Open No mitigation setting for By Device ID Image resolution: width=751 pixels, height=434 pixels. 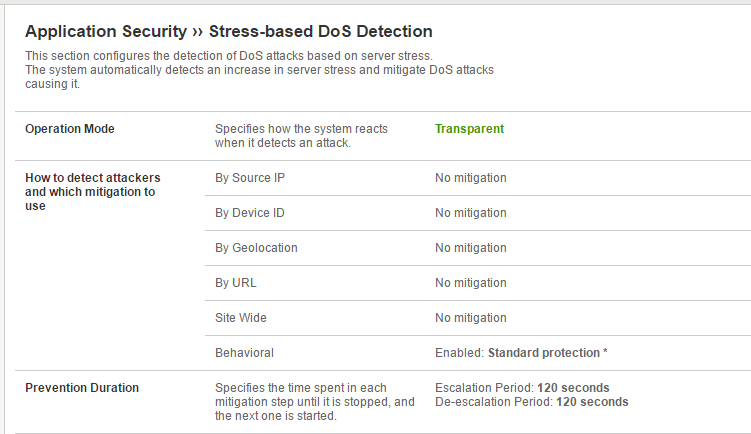click(470, 213)
